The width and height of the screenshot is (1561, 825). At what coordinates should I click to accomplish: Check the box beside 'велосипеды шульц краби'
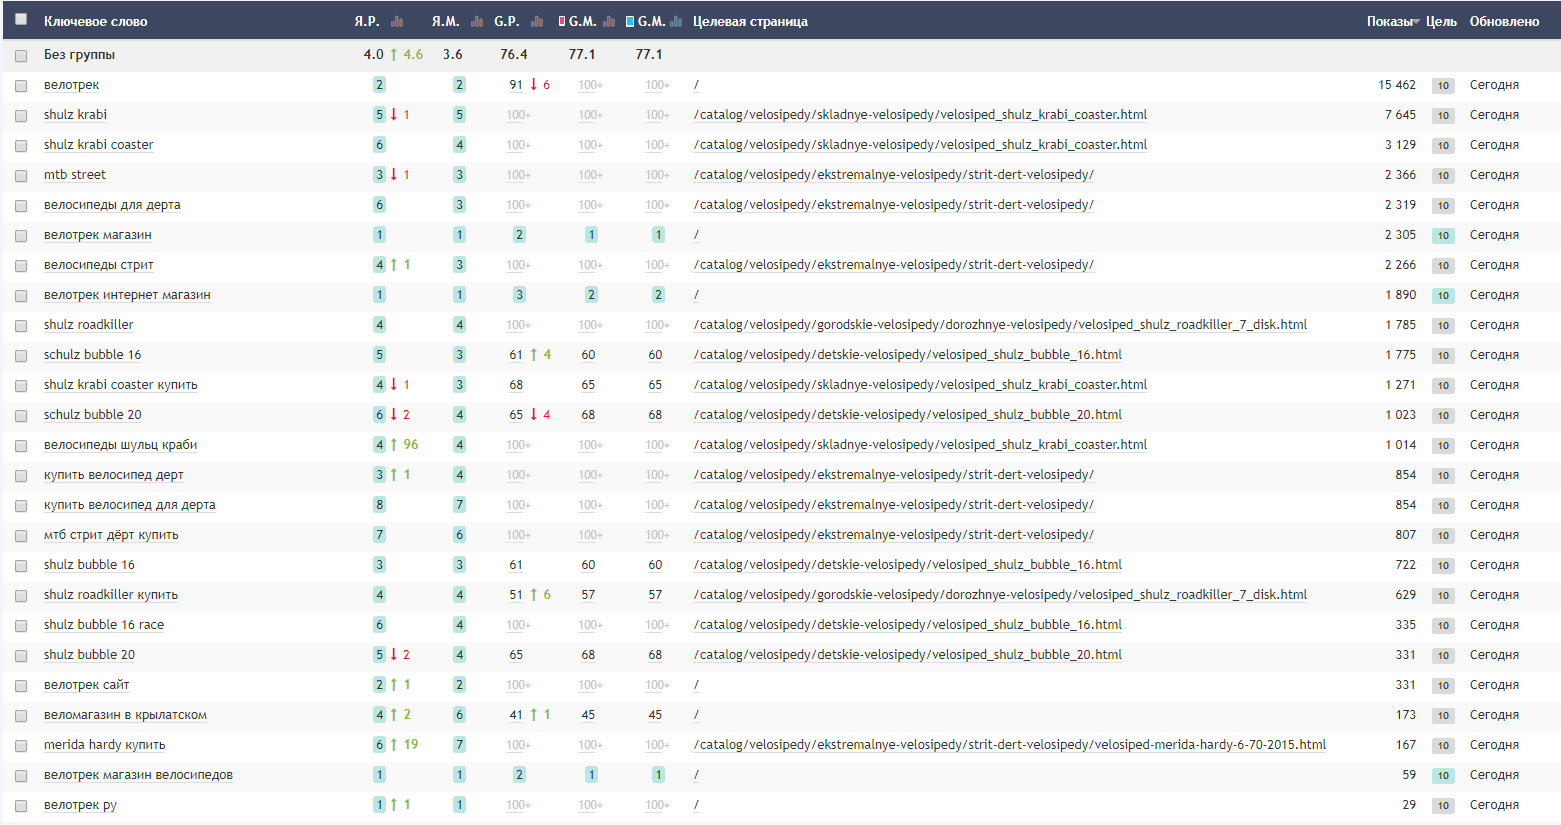(21, 445)
